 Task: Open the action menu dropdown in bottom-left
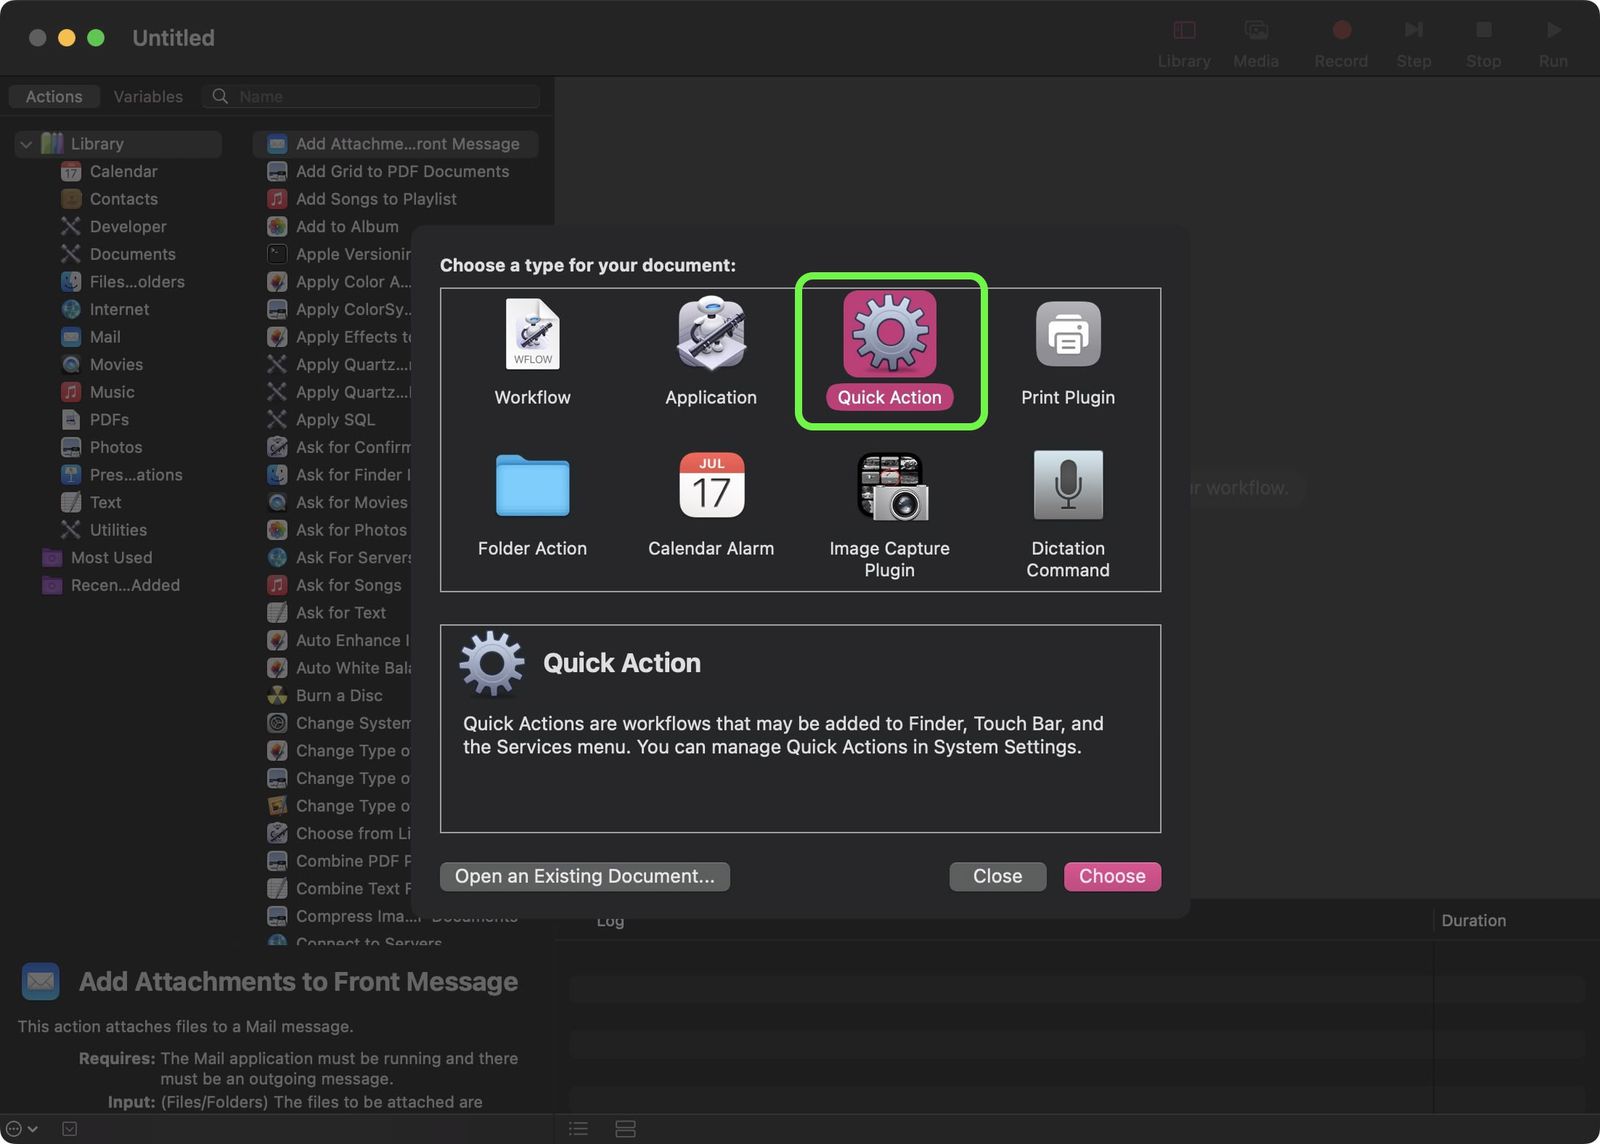[21, 1129]
